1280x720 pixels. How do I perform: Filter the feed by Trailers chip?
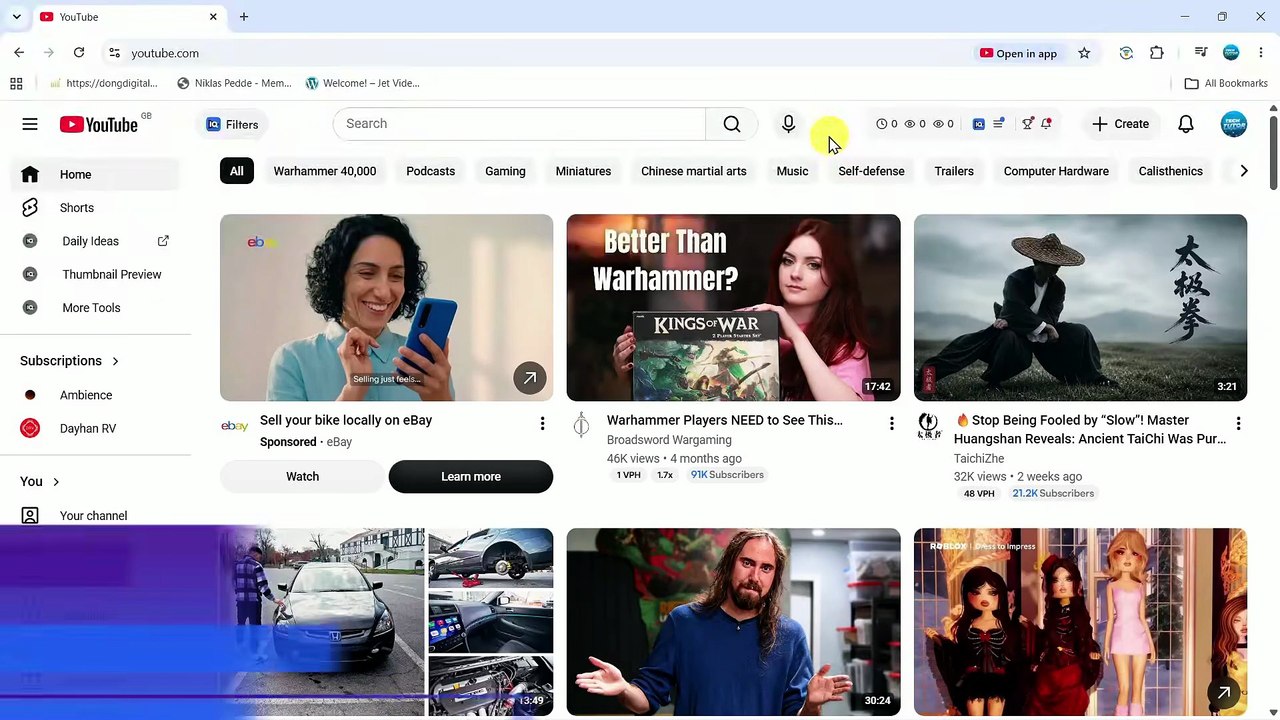[954, 171]
